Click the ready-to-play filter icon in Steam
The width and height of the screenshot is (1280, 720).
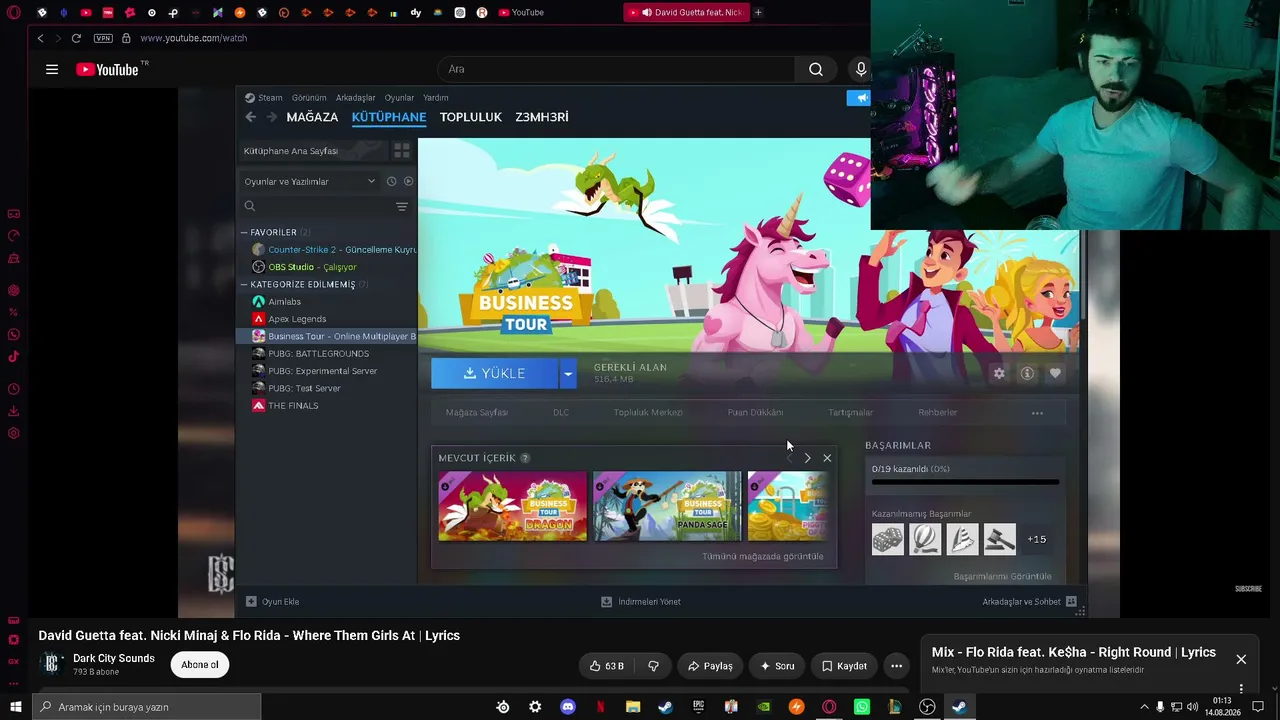408,181
